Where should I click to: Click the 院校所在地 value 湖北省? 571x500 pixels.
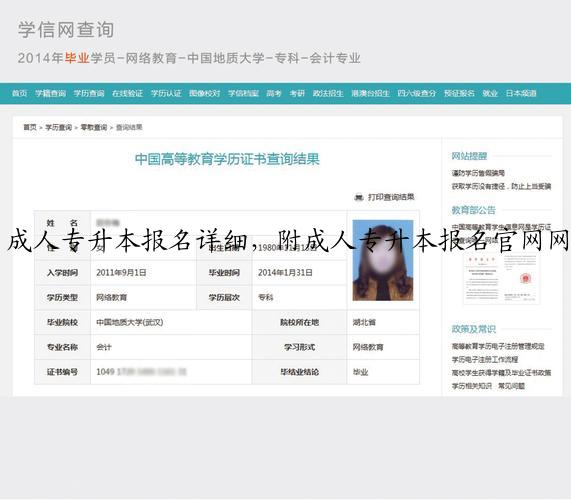tap(364, 322)
